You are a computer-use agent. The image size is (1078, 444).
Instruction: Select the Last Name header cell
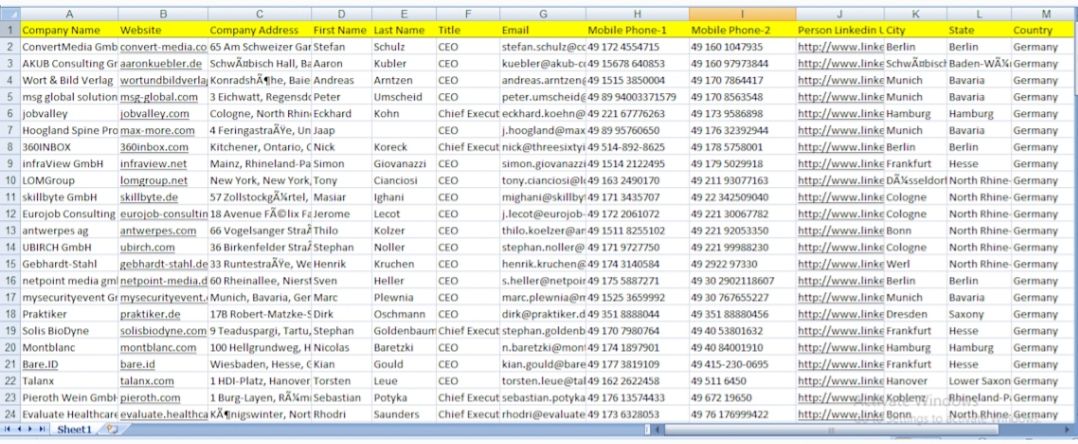point(404,30)
